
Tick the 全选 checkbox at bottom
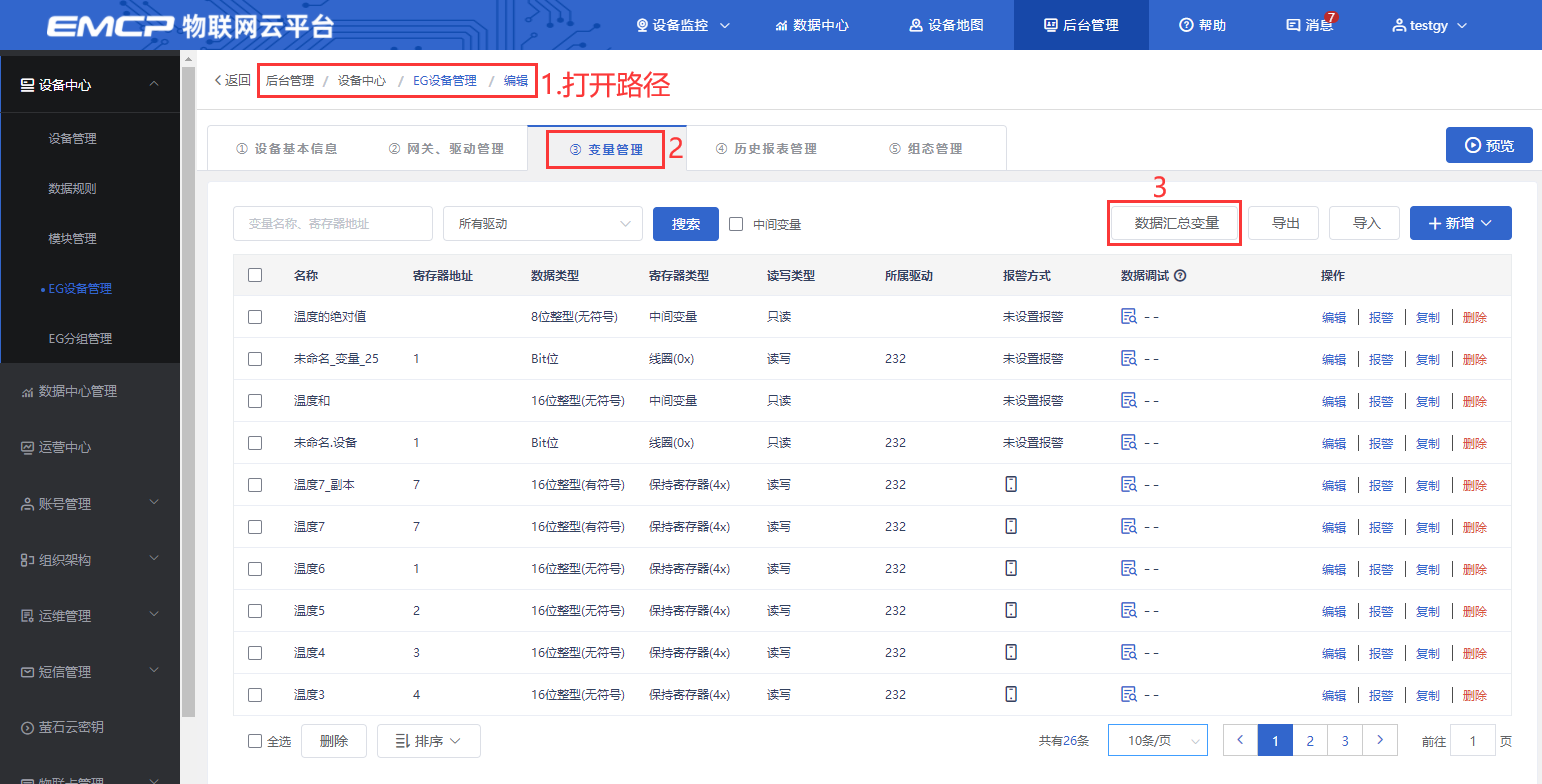pos(254,741)
